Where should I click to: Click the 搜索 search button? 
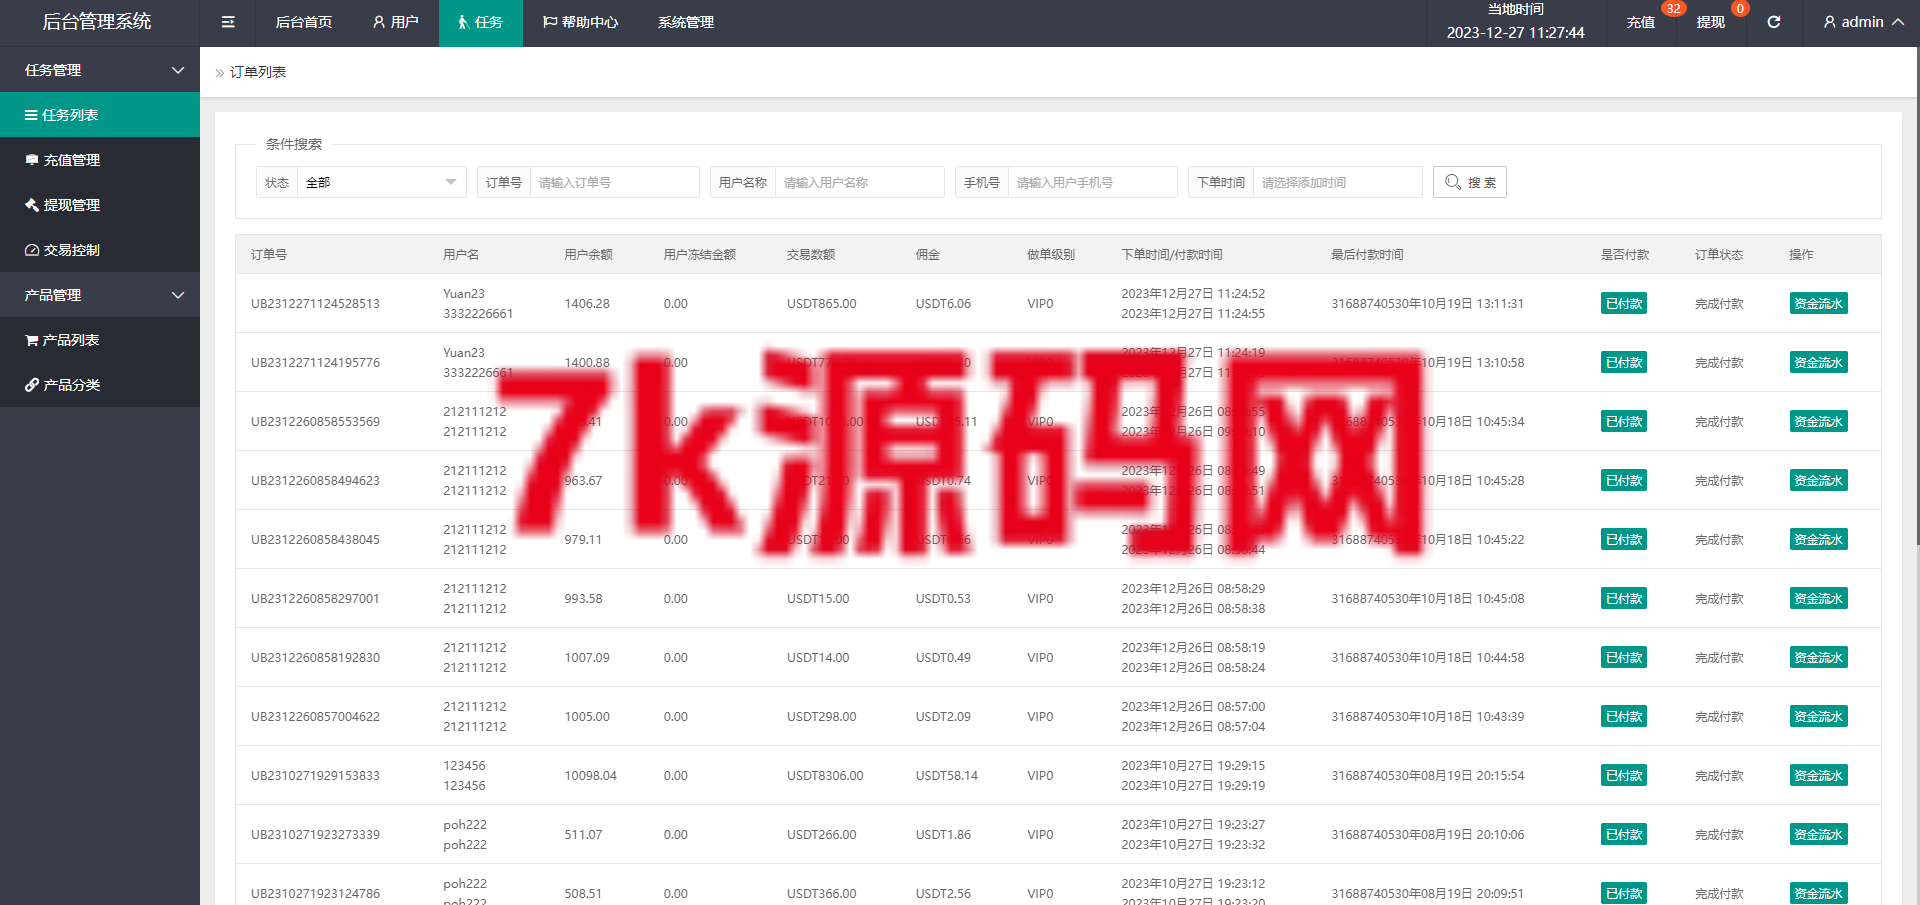[x=1470, y=182]
